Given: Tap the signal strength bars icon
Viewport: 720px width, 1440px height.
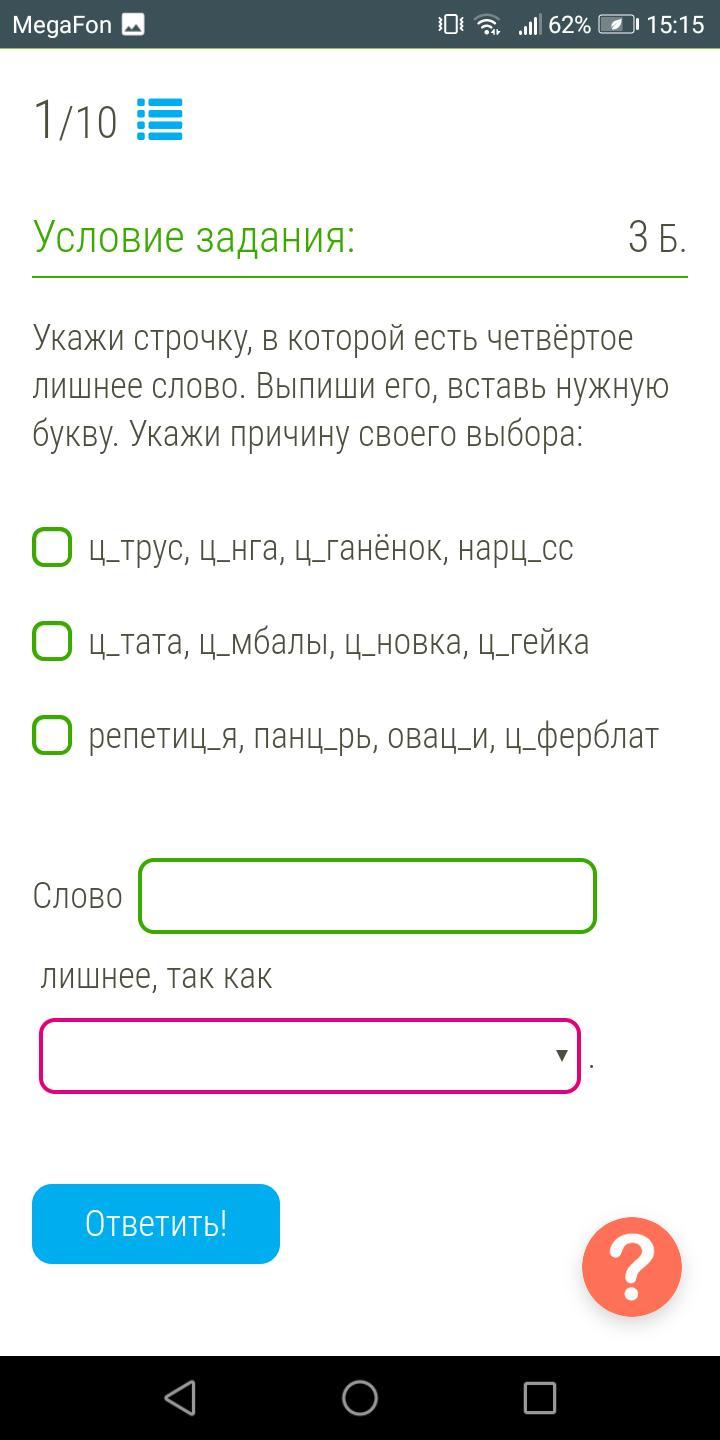Looking at the screenshot, I should [x=529, y=25].
